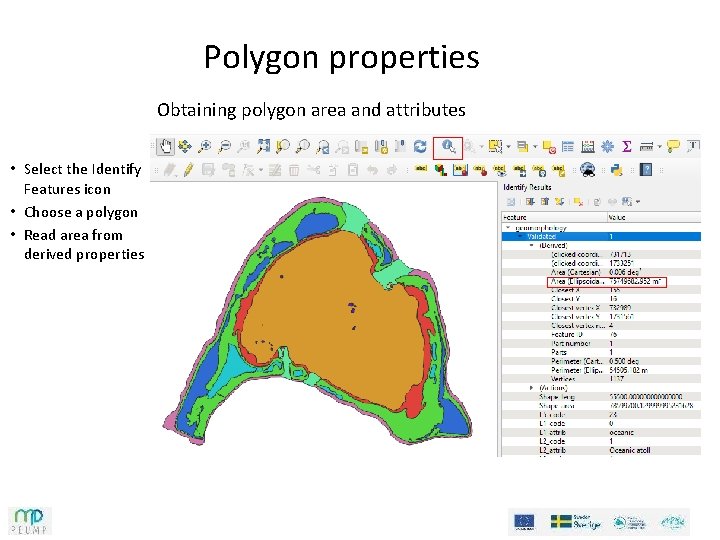The image size is (720, 540).
Task: Select the Identify Features tool
Action: (448, 147)
